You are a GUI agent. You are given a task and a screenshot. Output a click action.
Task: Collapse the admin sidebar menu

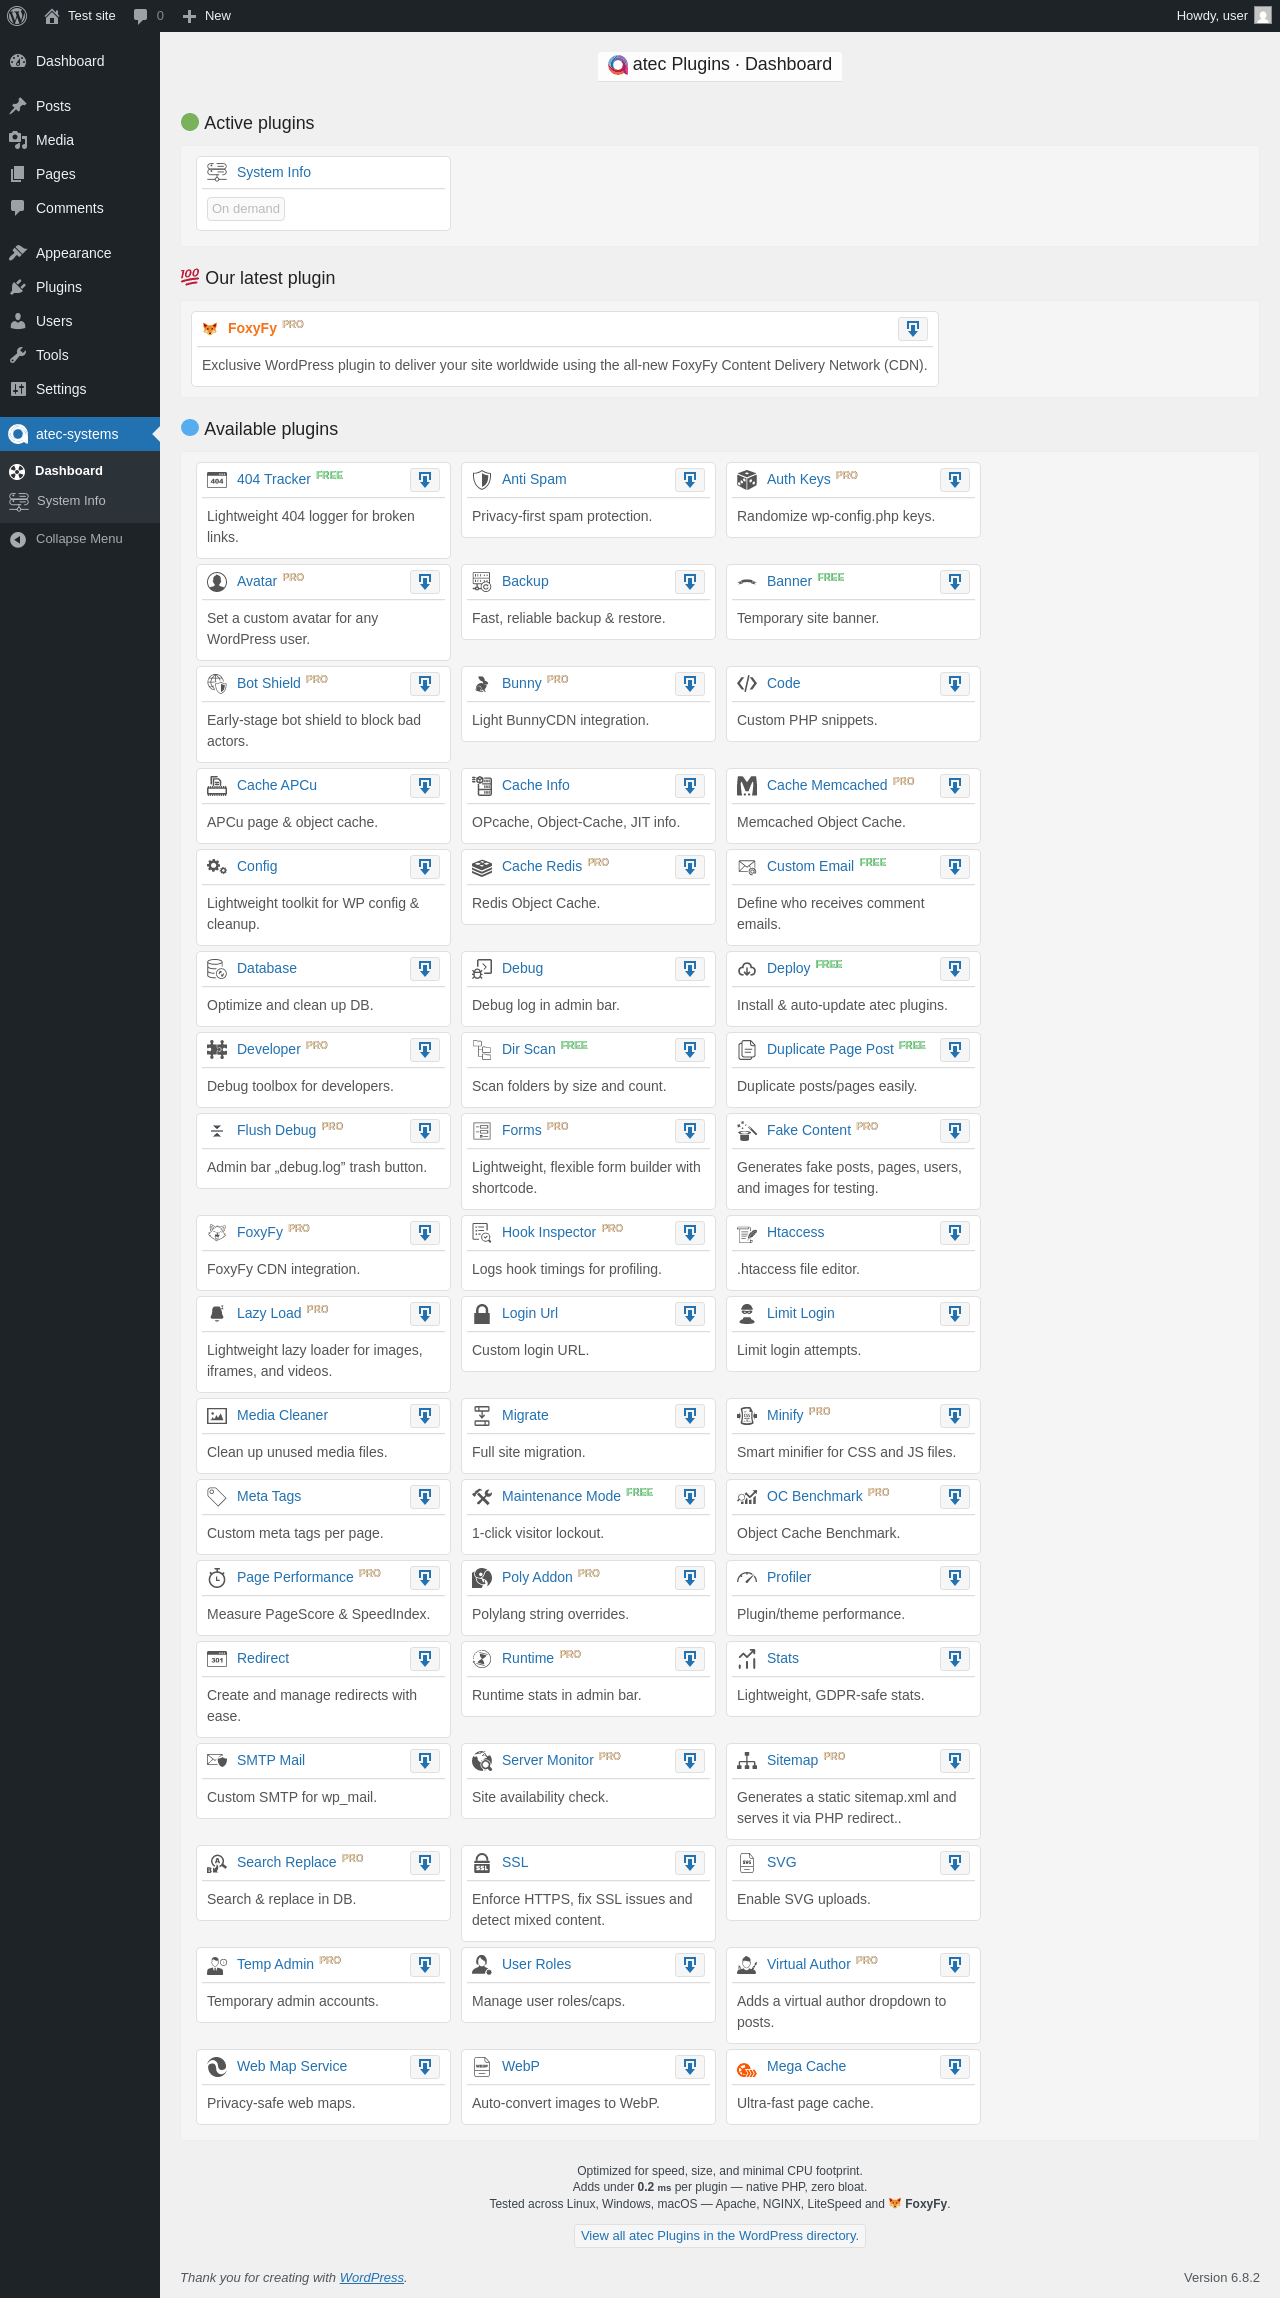point(79,539)
